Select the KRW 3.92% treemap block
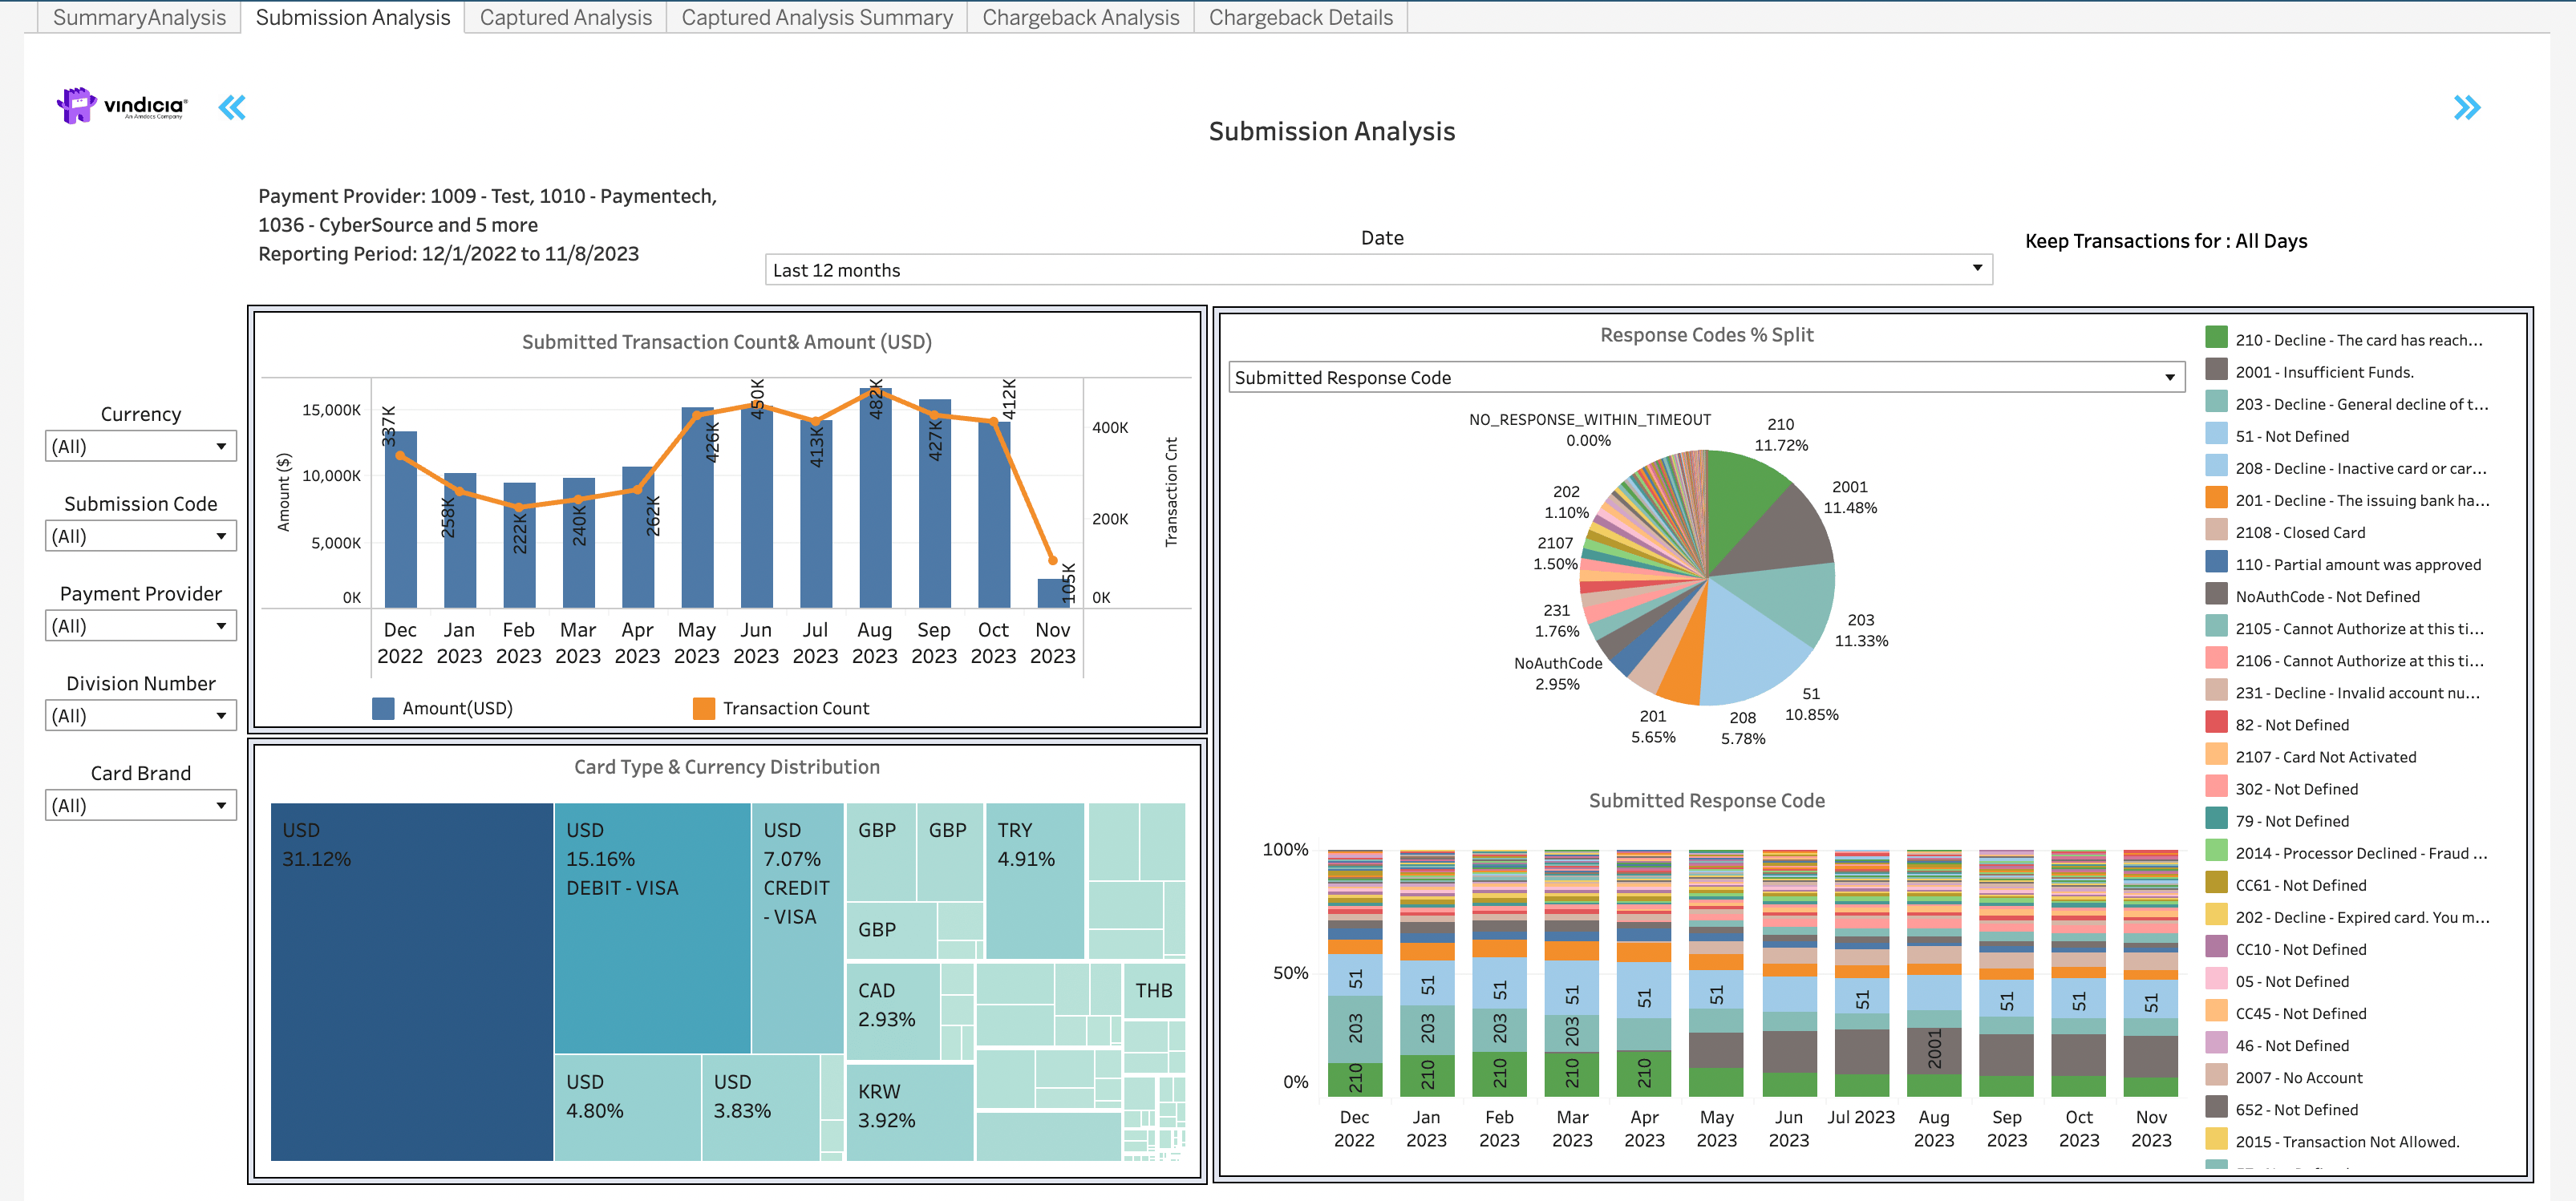The height and width of the screenshot is (1201, 2576). [910, 1112]
